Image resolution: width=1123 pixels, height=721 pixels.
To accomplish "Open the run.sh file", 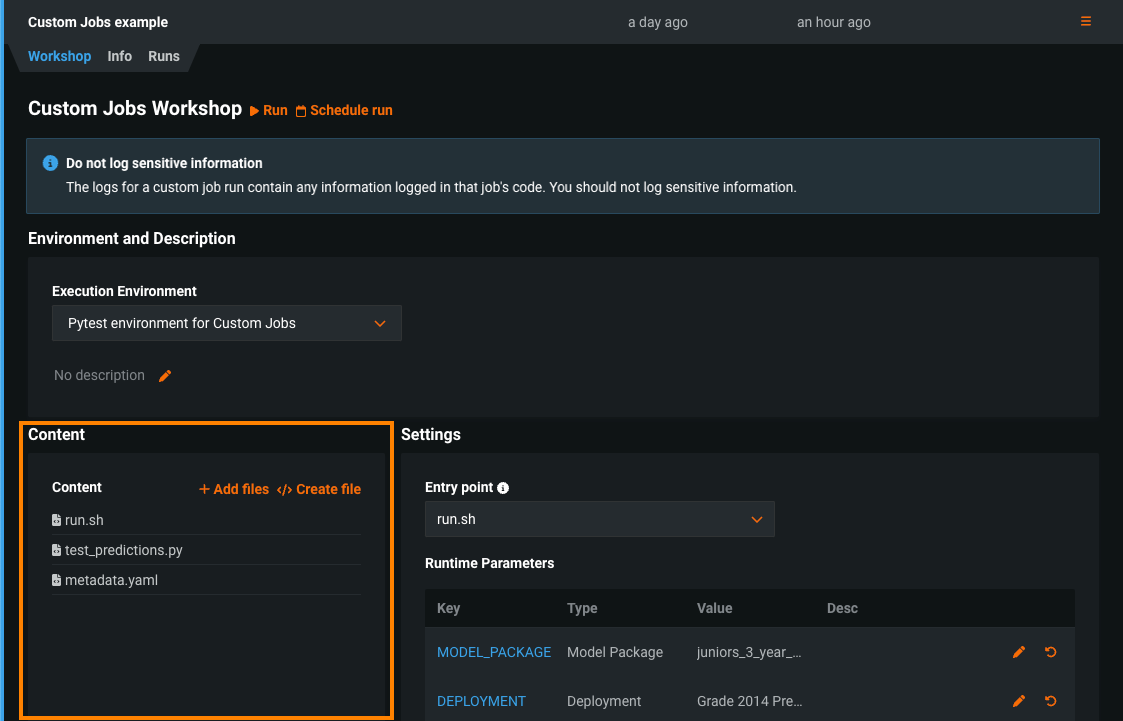I will (x=84, y=520).
